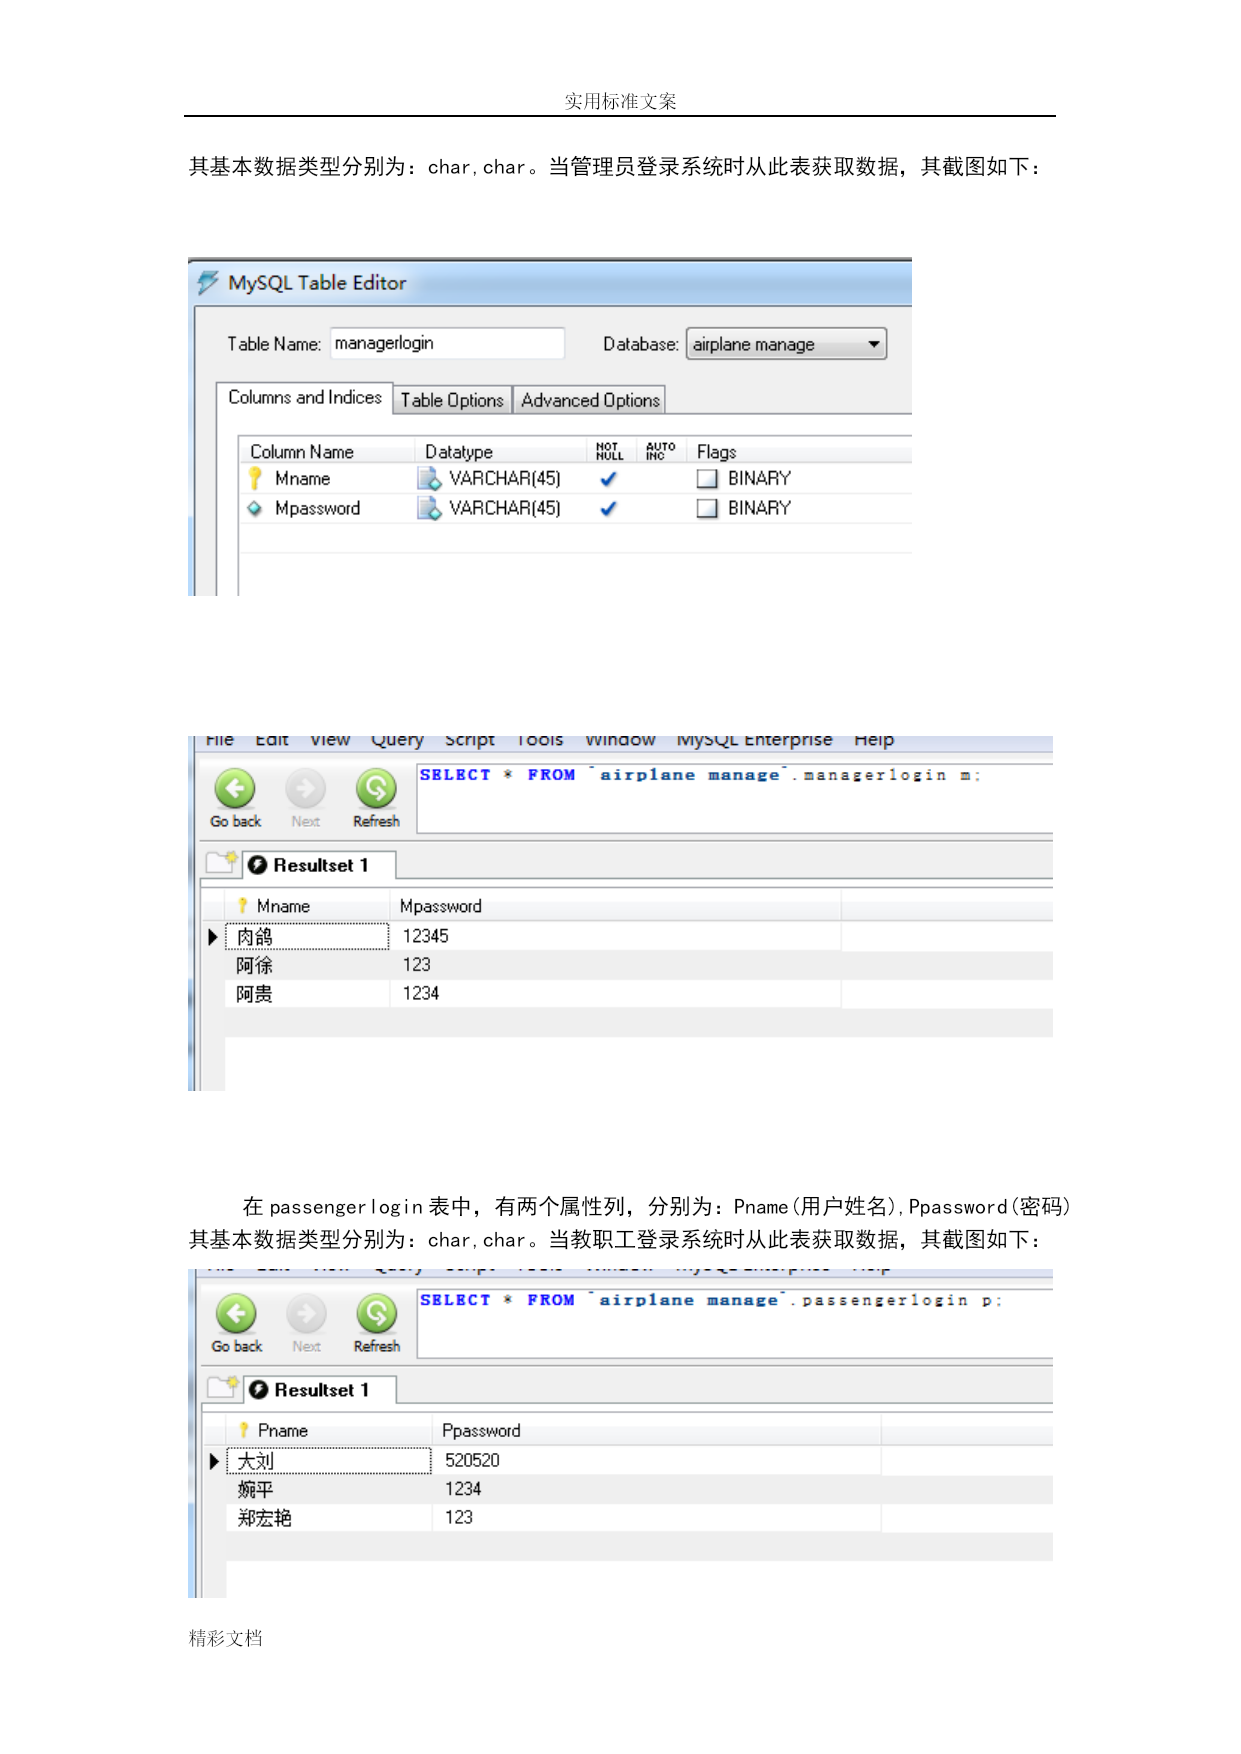
Task: Open the Database dropdown showing airplane manage
Action: pos(786,344)
